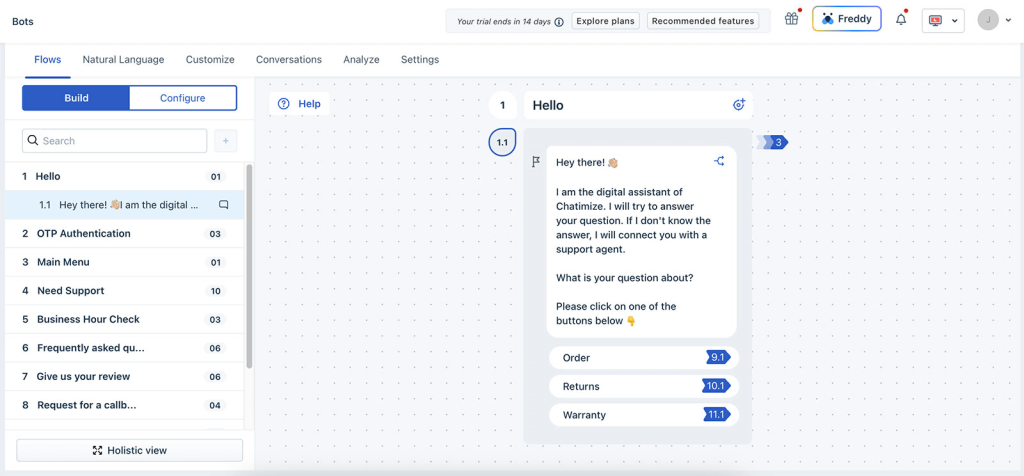The image size is (1024, 476).
Task: Expand the OTP Authentication flow
Action: click(x=84, y=234)
